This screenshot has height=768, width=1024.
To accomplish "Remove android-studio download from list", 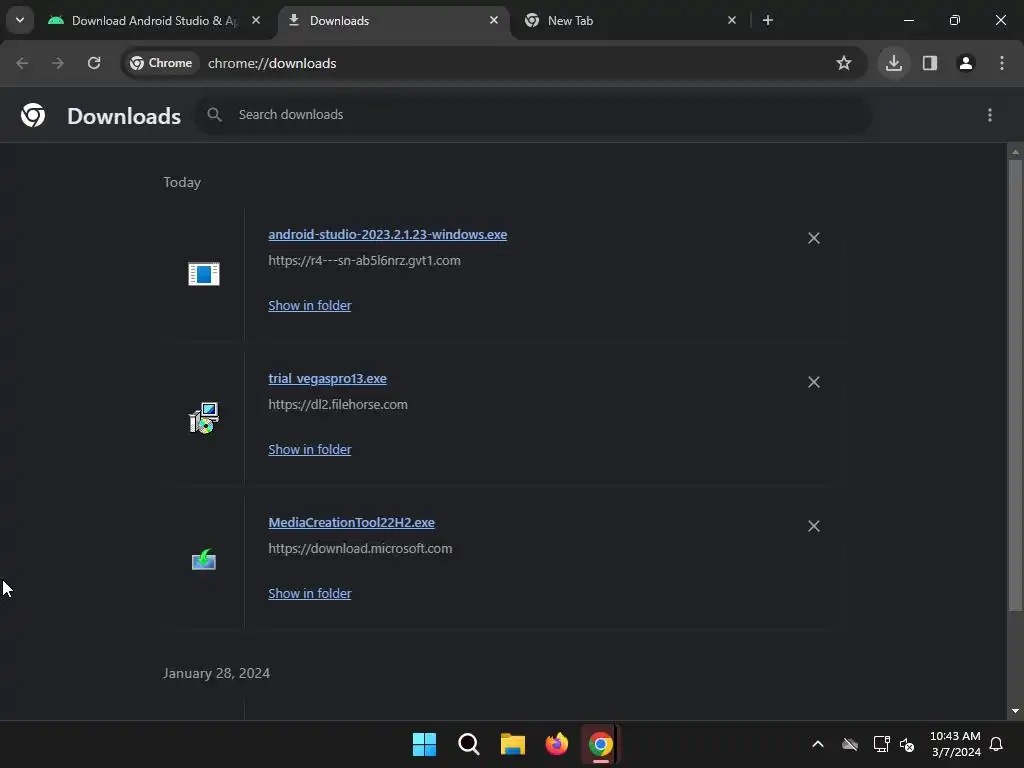I will coord(814,238).
